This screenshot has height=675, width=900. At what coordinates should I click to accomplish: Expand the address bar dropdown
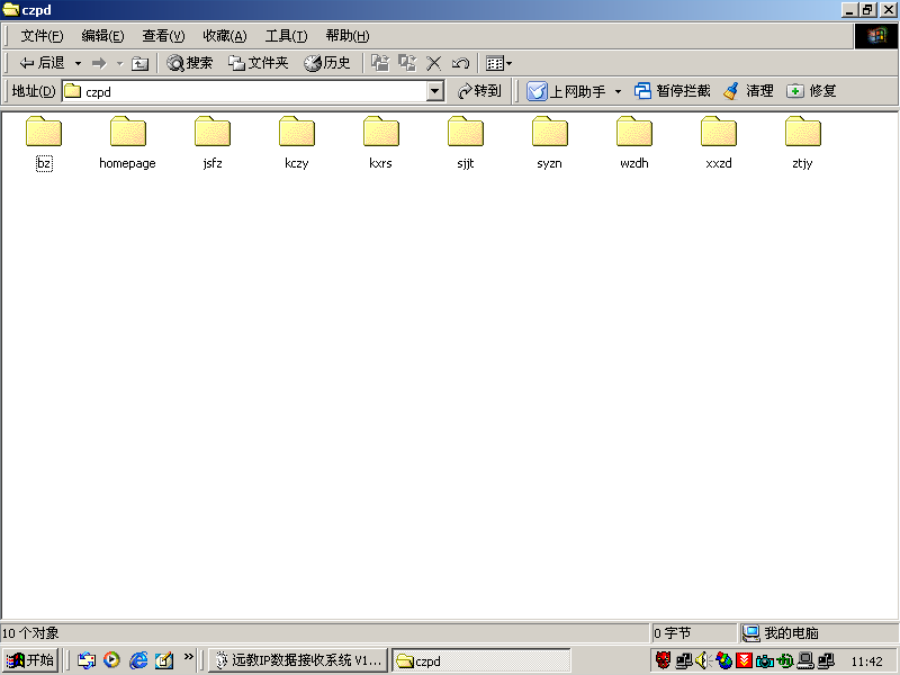coord(435,91)
